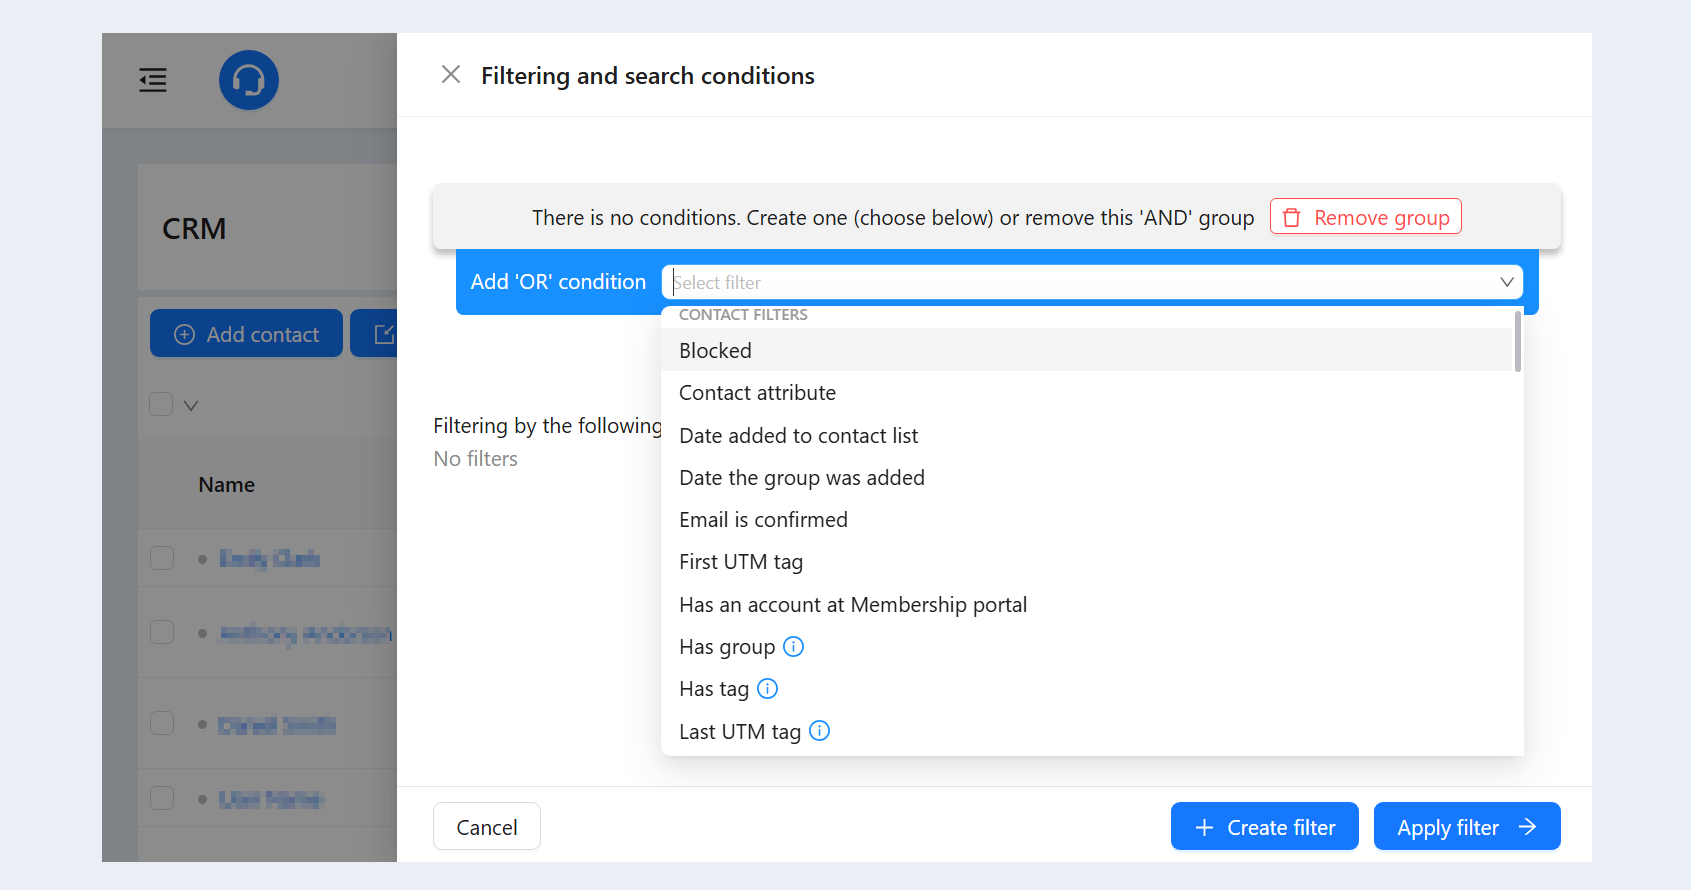Expand the Select filter dropdown arrow
This screenshot has height=890, width=1691.
(1506, 282)
